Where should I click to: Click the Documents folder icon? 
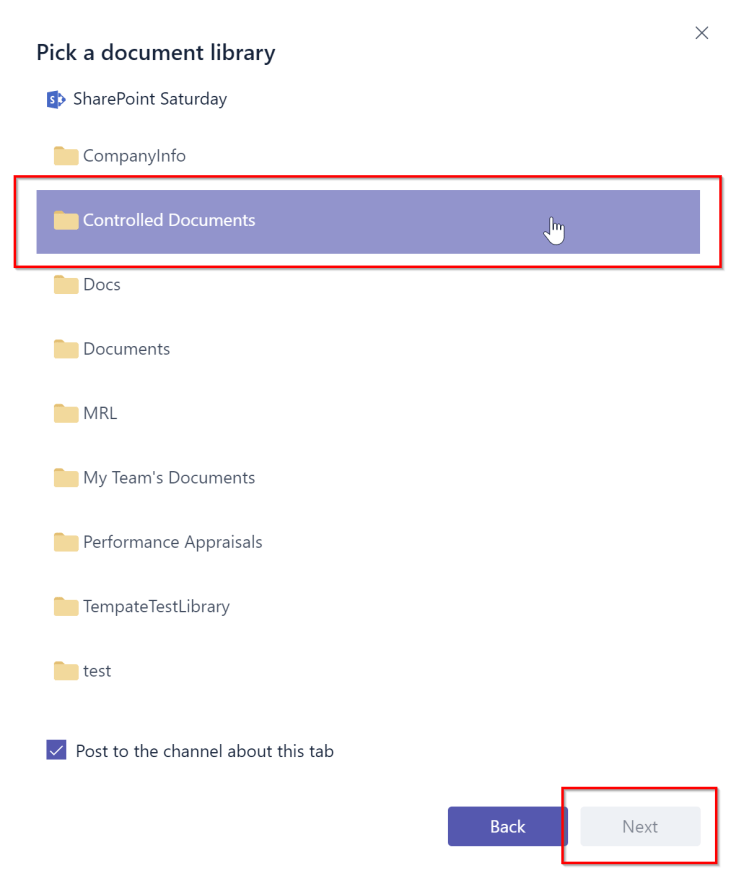pos(66,349)
